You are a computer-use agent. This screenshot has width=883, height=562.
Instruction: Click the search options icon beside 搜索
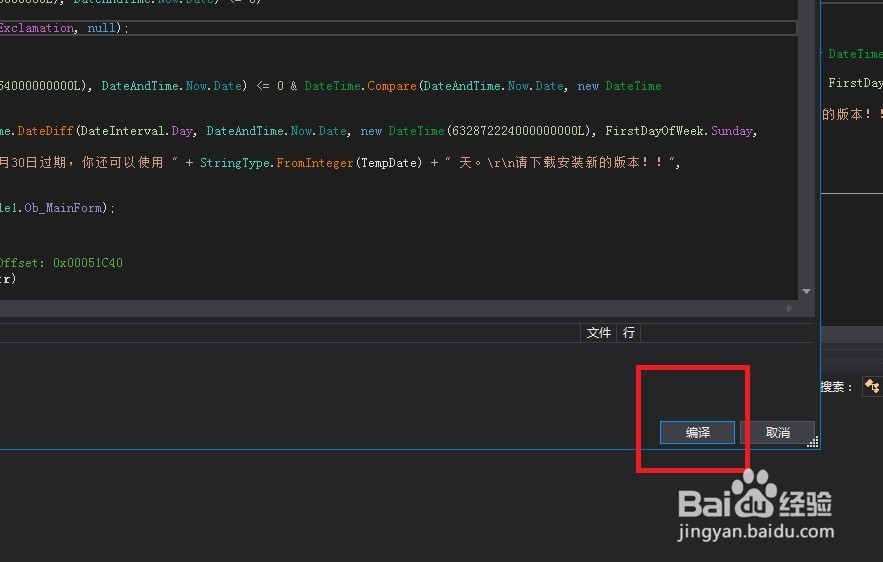(x=872, y=386)
